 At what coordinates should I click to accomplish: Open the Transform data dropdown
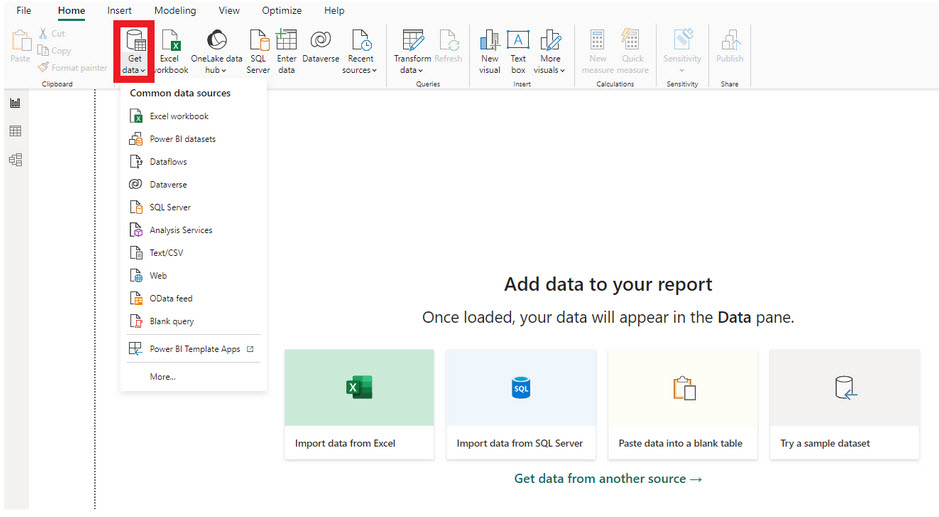(x=412, y=52)
